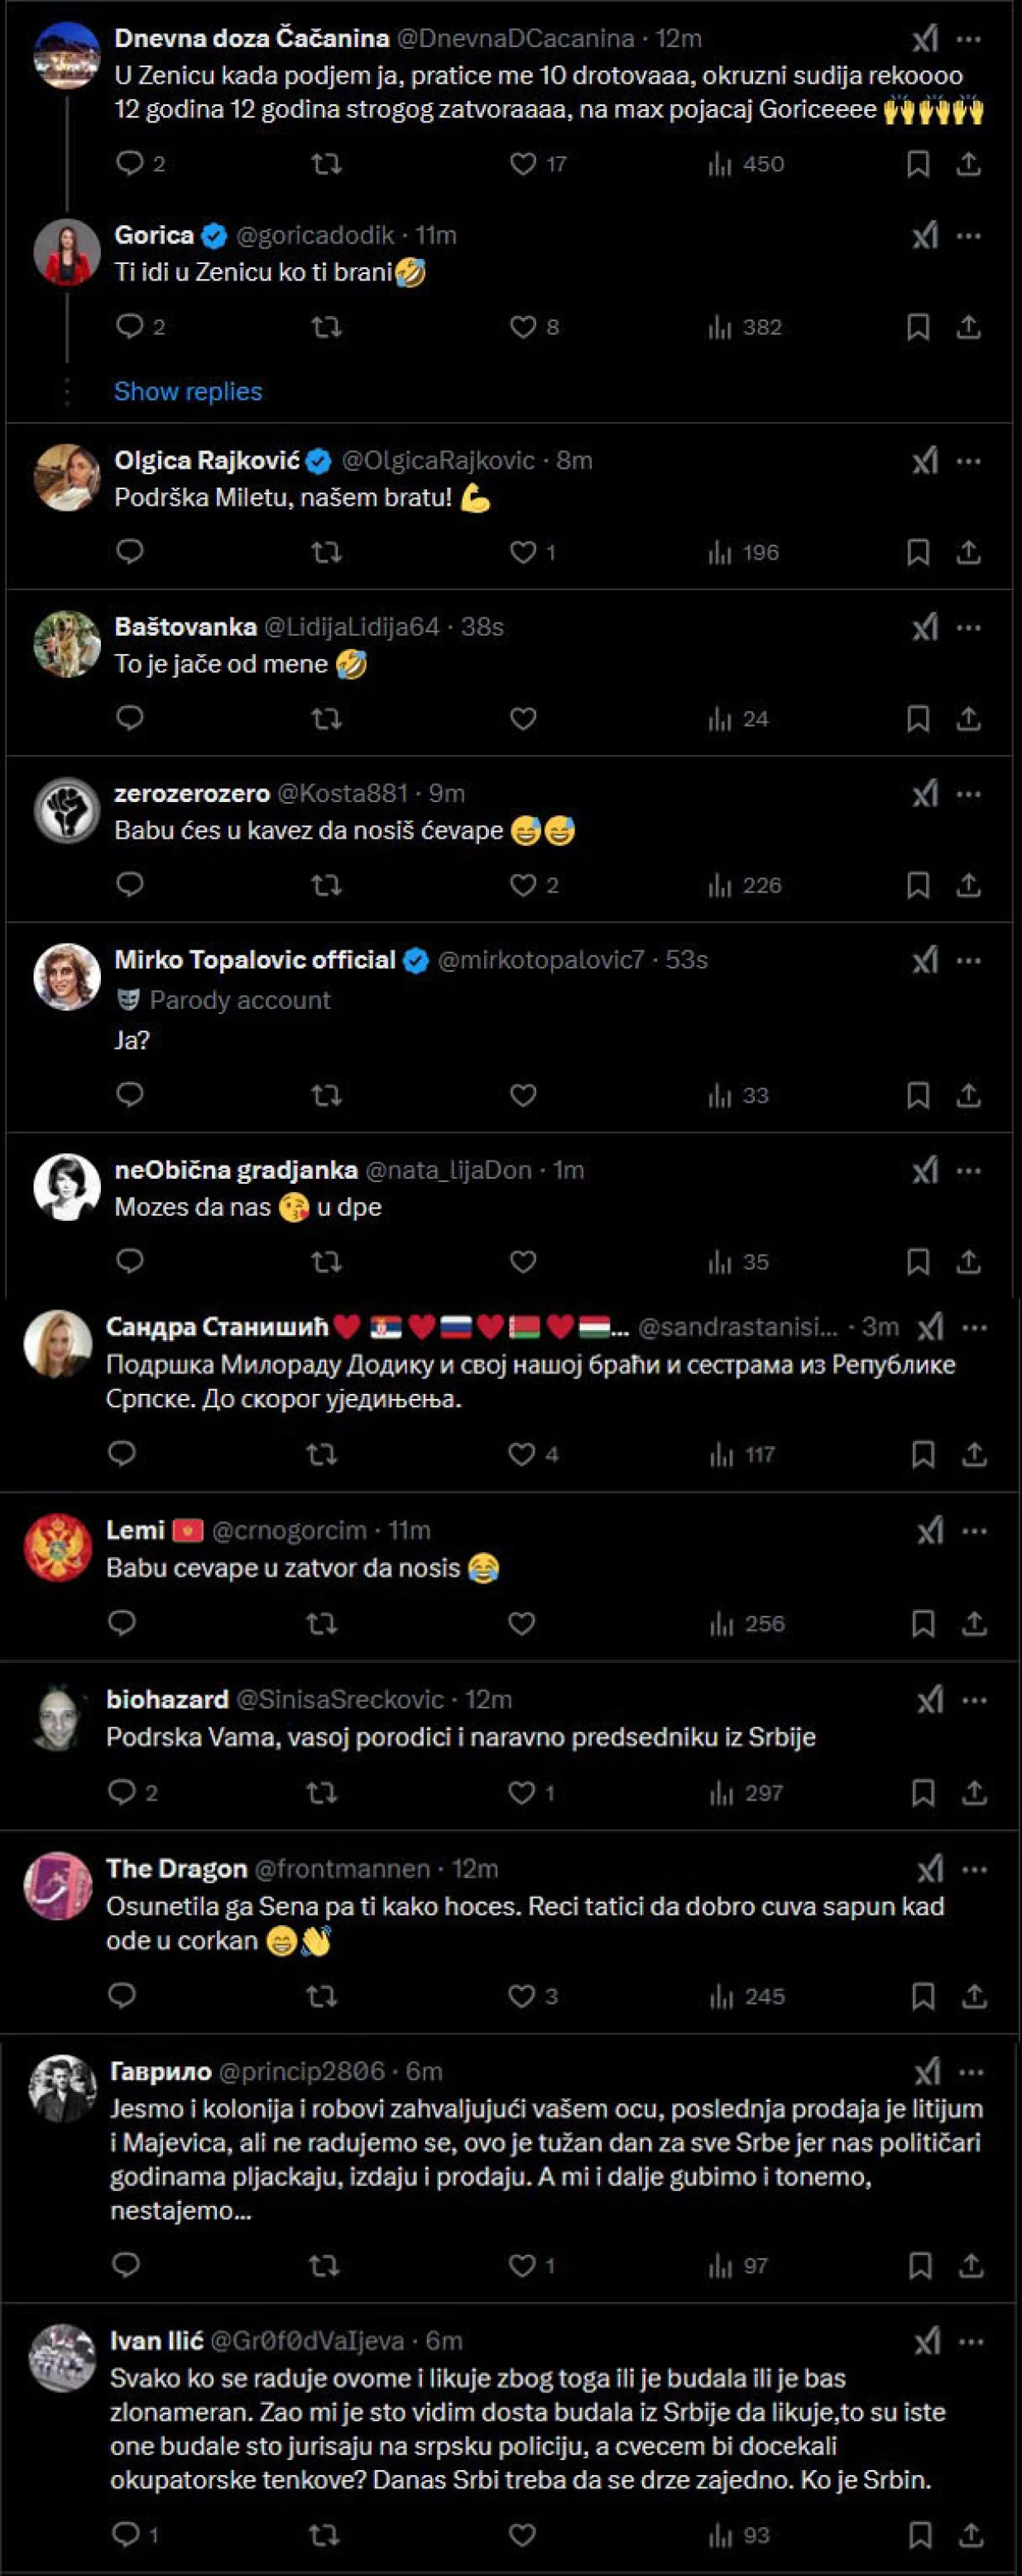This screenshot has height=2576, width=1022.
Task: Share Ivan Ilić's tweet
Action: pyautogui.click(x=971, y=2535)
